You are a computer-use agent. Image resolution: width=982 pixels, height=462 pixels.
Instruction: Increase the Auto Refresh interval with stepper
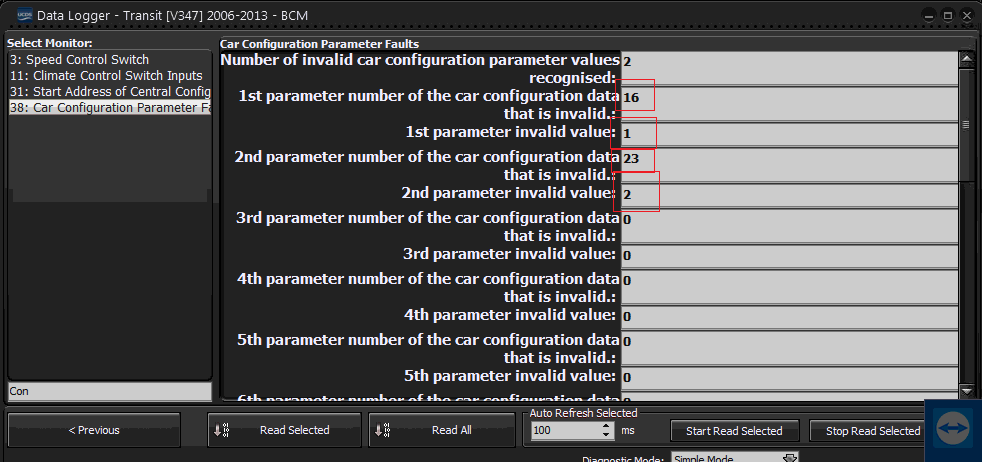point(607,425)
